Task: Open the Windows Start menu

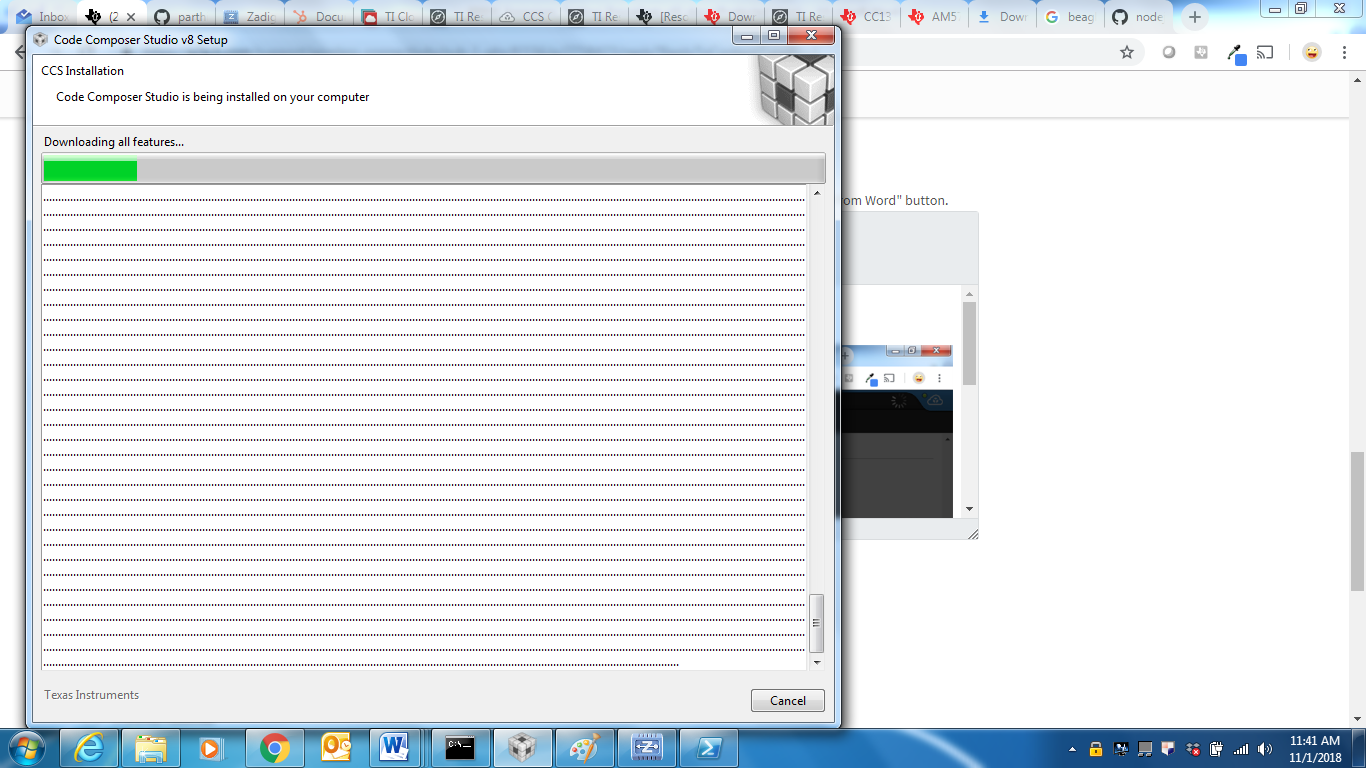Action: coord(25,748)
